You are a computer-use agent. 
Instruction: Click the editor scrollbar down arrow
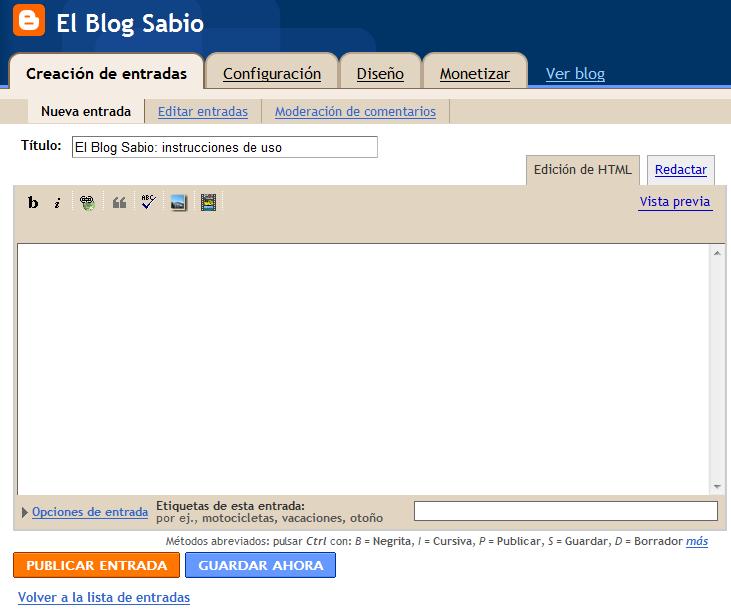(717, 487)
